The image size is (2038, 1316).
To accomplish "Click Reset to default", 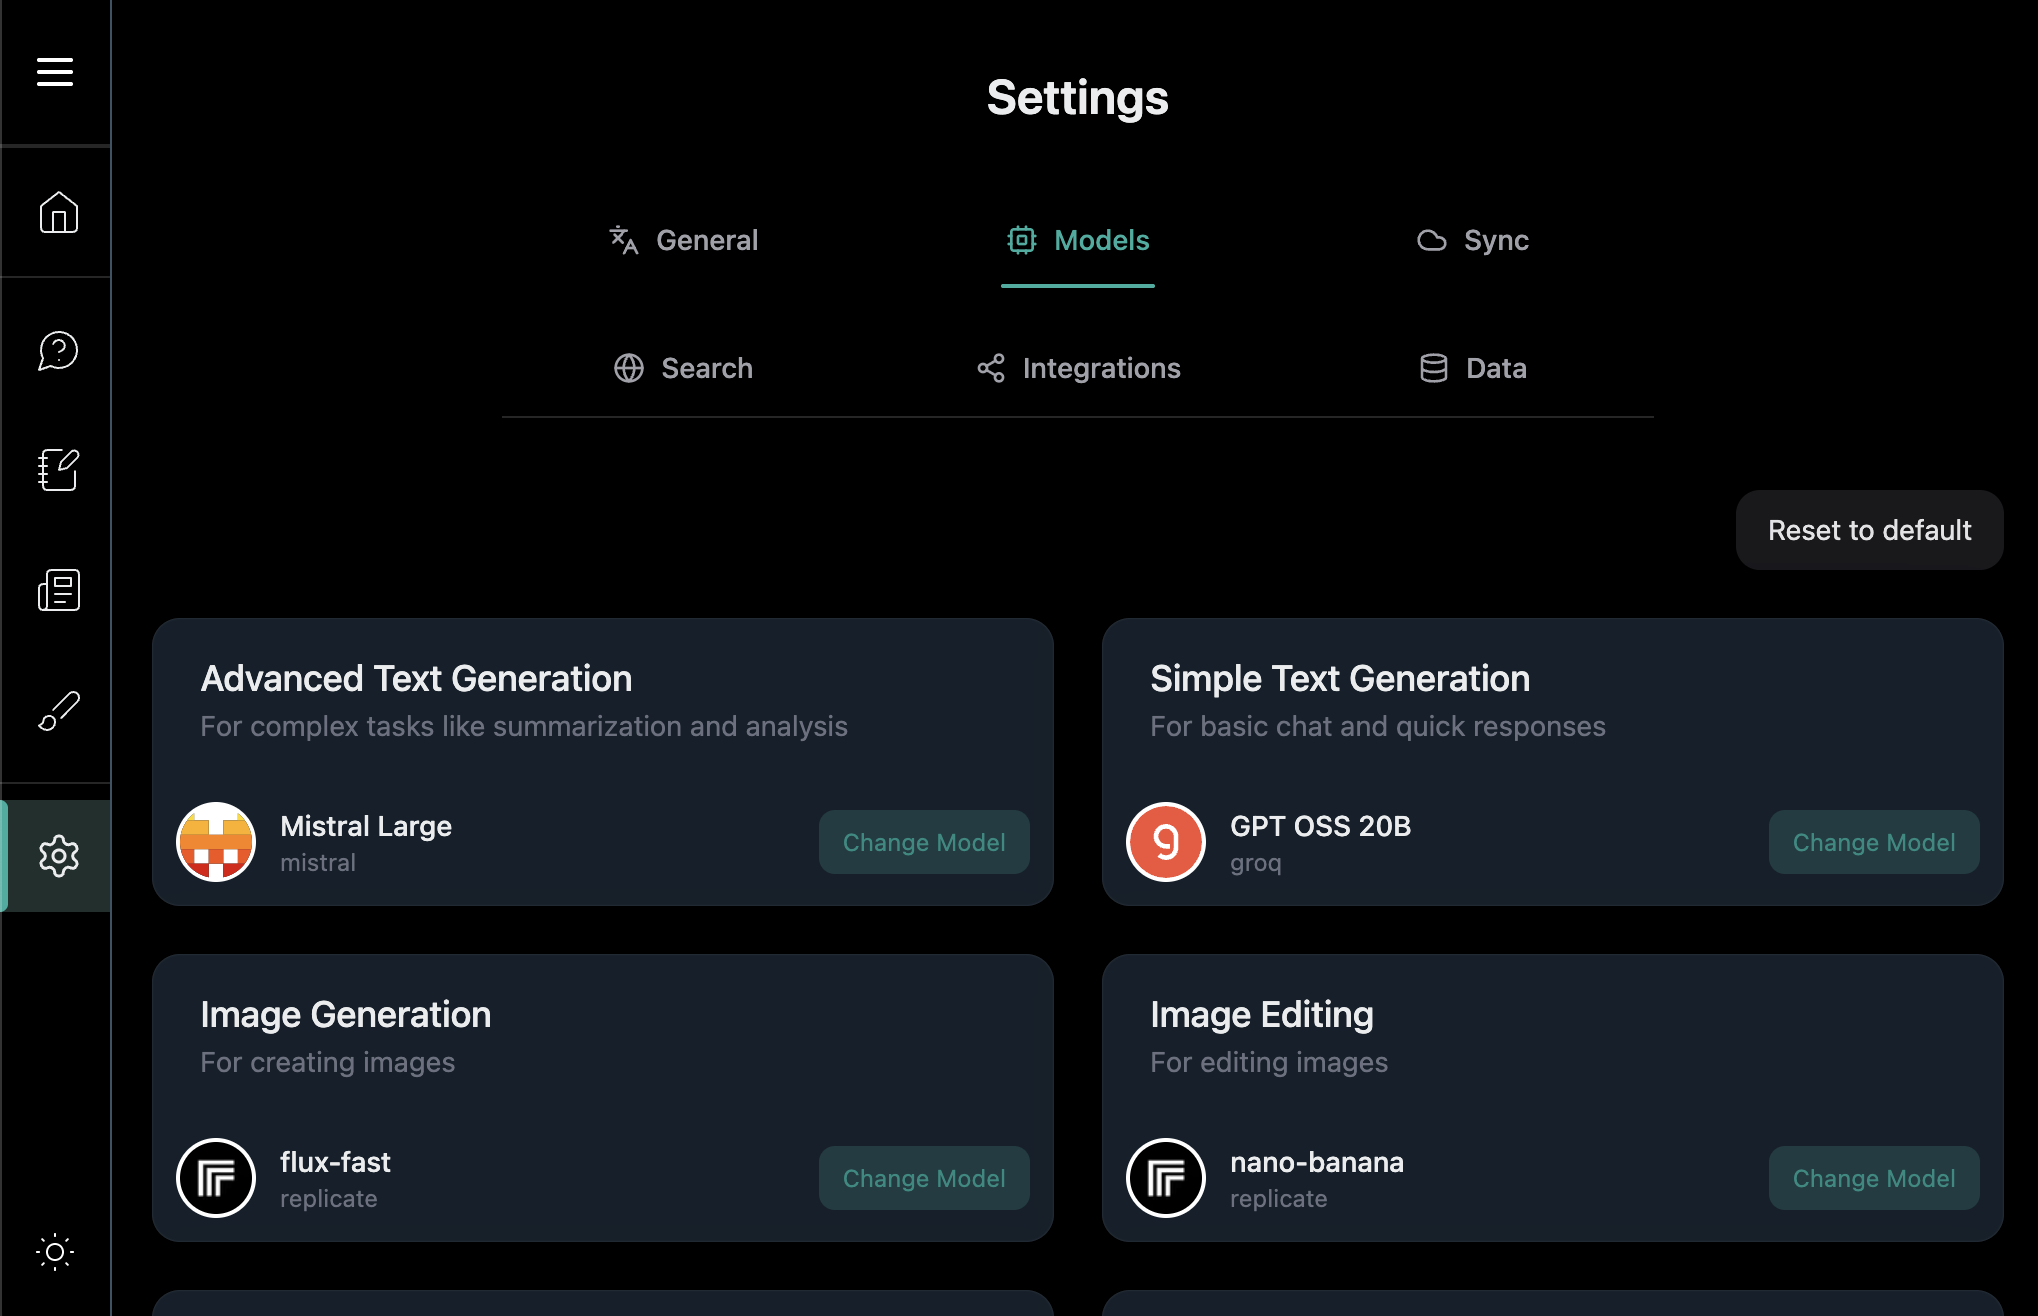I will [1868, 530].
